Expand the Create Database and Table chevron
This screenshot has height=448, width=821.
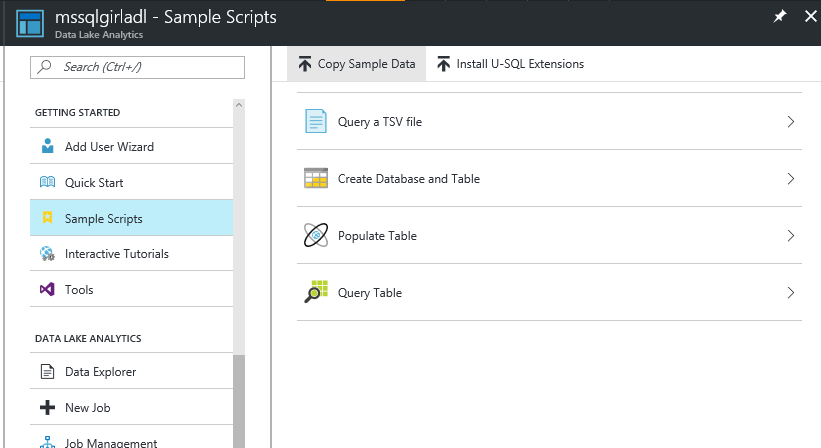[791, 179]
